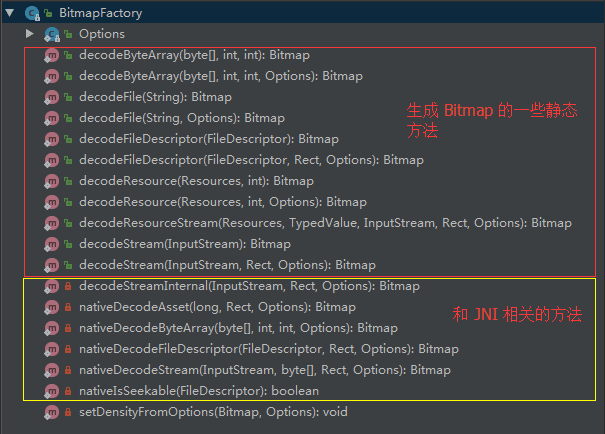Click the private lock icon of nativeIsSeekable
Image resolution: width=605 pixels, height=434 pixels.
[x=68, y=391]
